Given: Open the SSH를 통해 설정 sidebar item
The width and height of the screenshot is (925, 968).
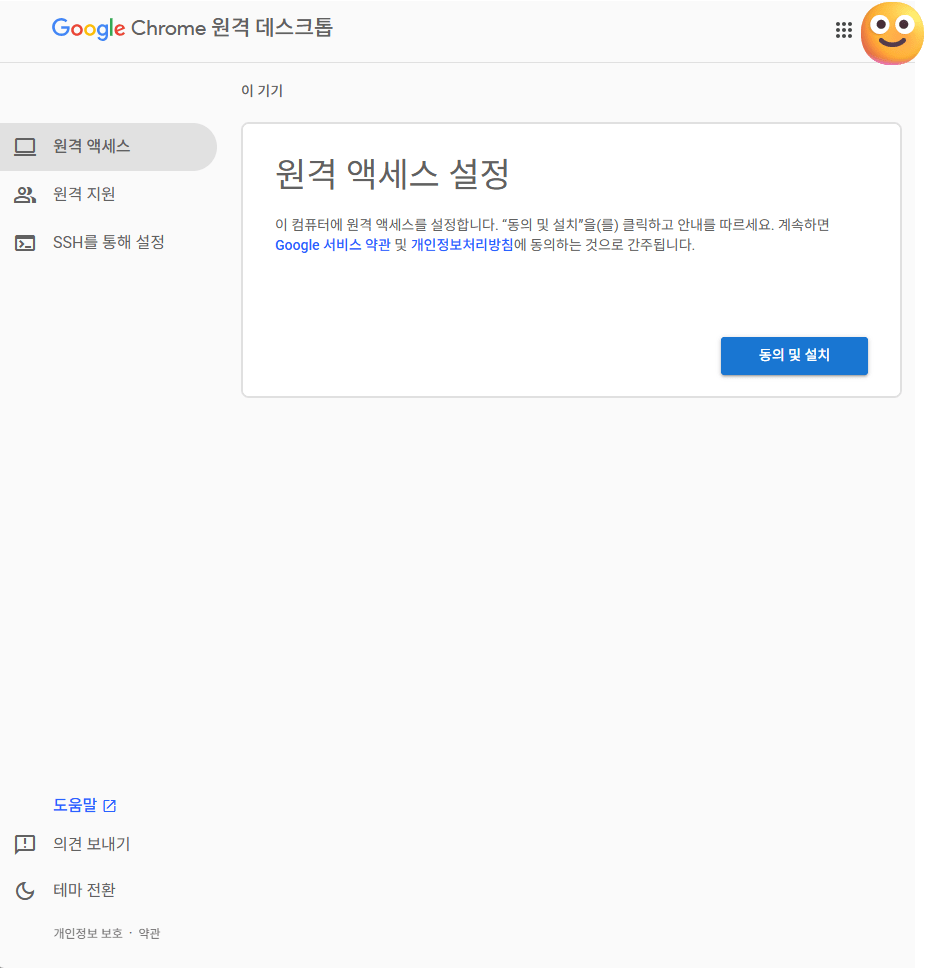Looking at the screenshot, I should 108,243.
